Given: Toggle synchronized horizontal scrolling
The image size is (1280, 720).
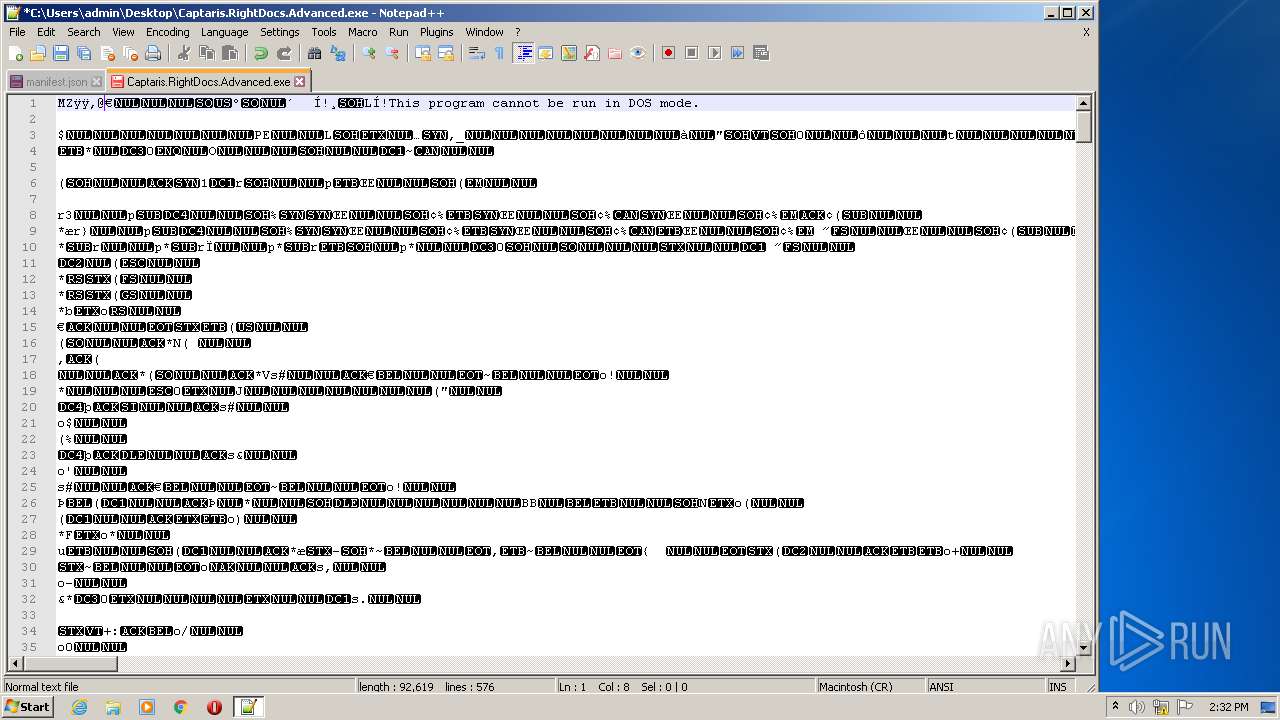Looking at the screenshot, I should click(446, 53).
